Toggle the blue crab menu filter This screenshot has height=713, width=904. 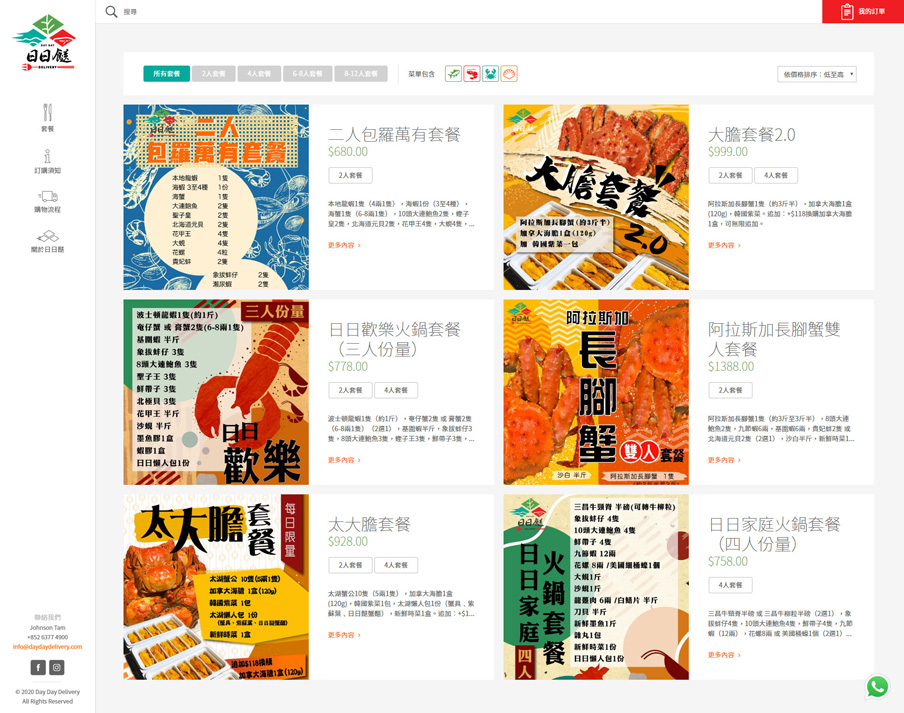(x=490, y=74)
